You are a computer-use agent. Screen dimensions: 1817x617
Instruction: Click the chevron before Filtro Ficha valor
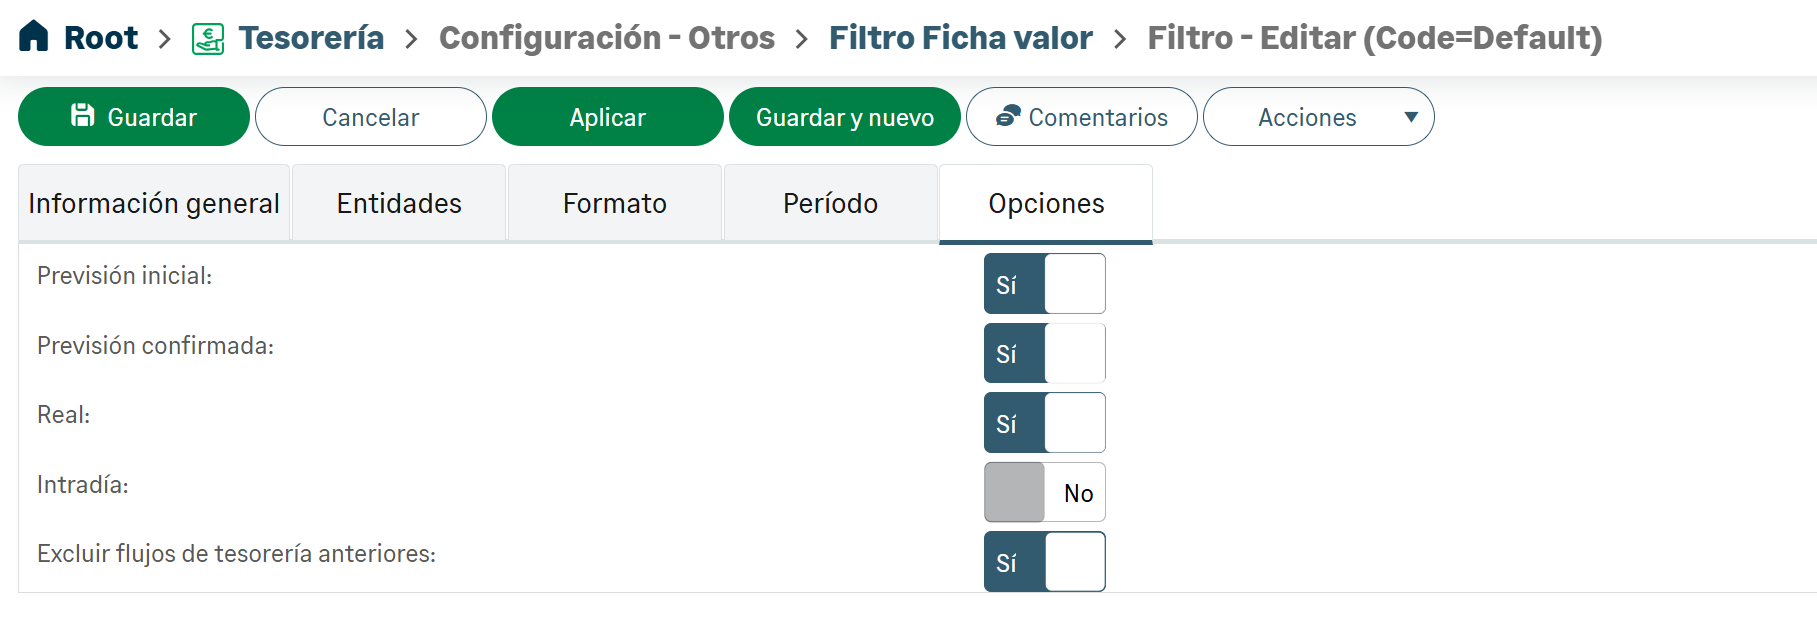[x=801, y=39]
